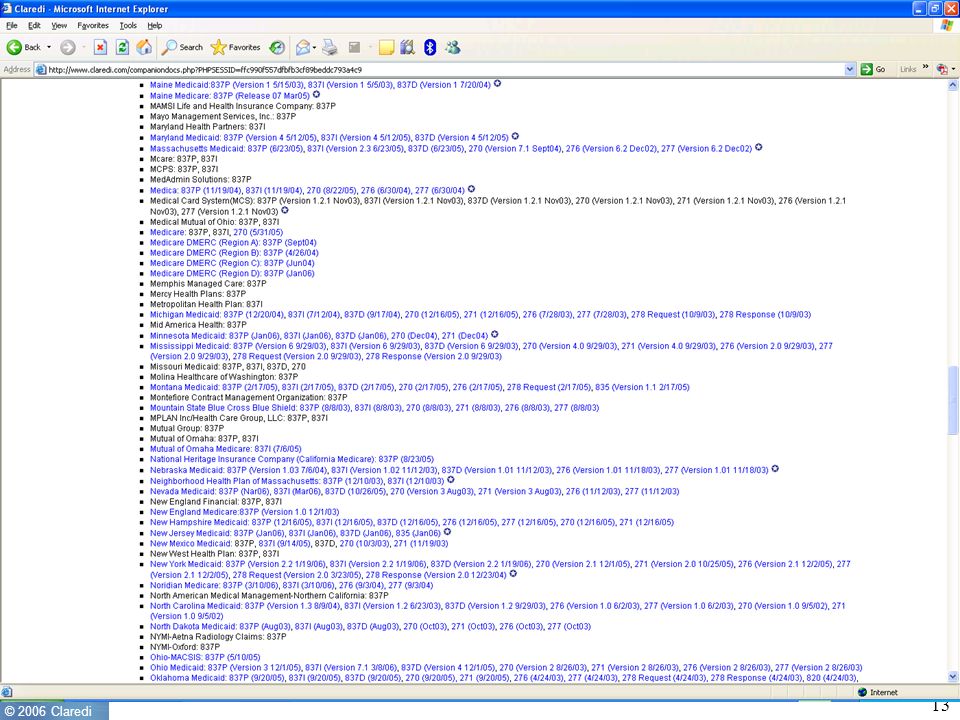Refresh the page using the green arrows icon

(122, 47)
